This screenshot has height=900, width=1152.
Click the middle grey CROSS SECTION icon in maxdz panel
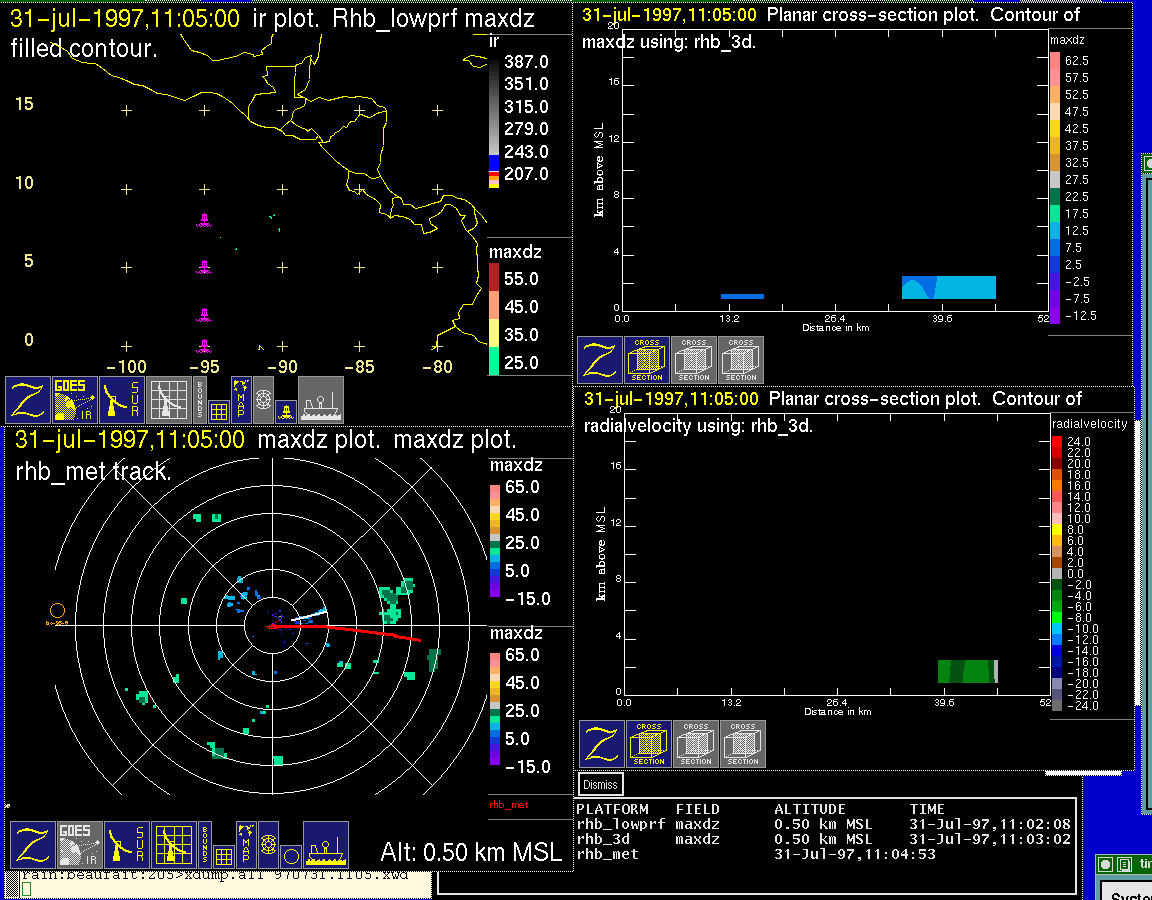pyautogui.click(x=694, y=360)
